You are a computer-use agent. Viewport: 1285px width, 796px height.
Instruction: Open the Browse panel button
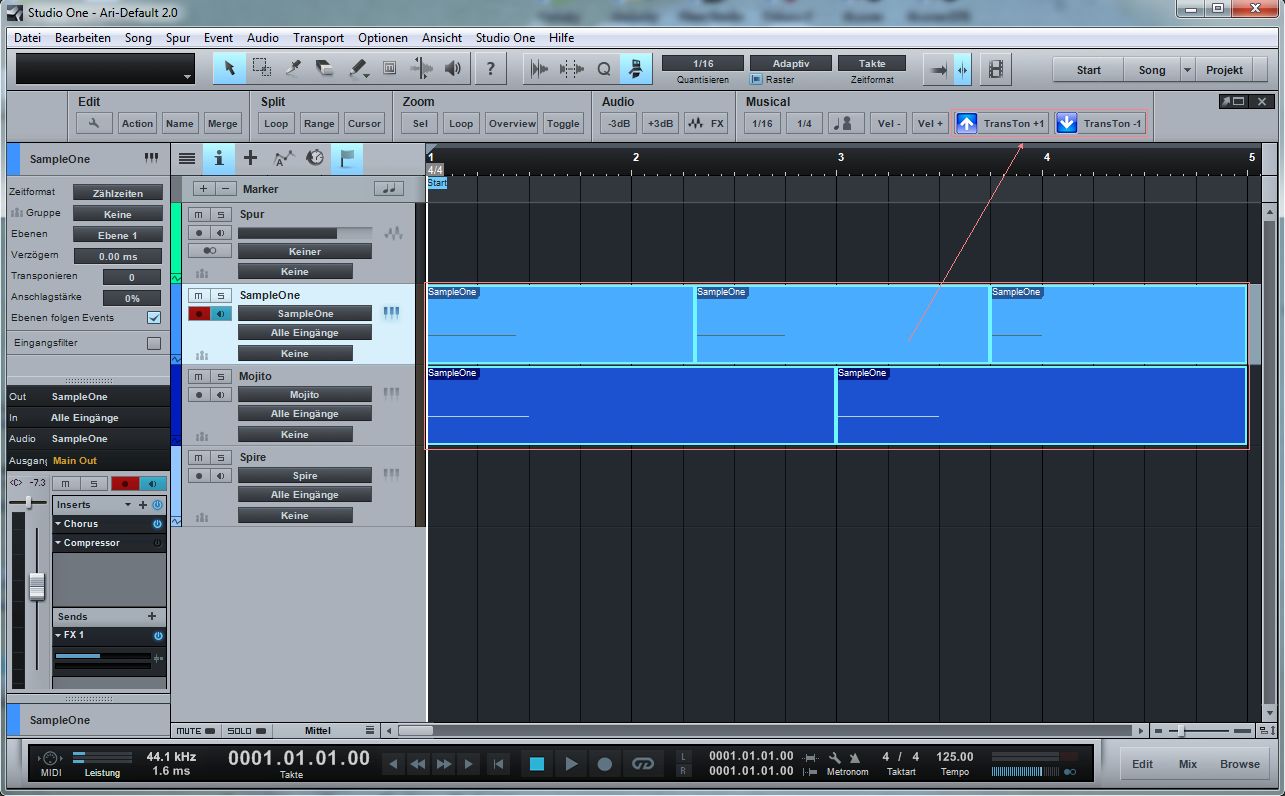coord(1240,764)
